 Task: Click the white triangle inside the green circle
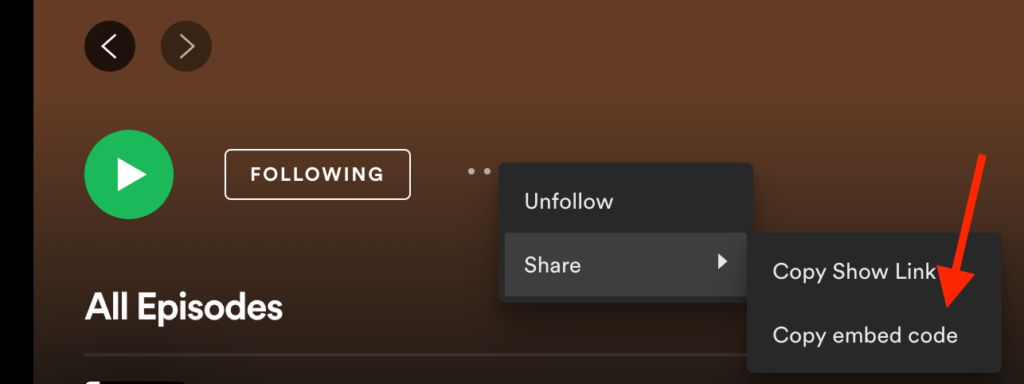pos(131,174)
